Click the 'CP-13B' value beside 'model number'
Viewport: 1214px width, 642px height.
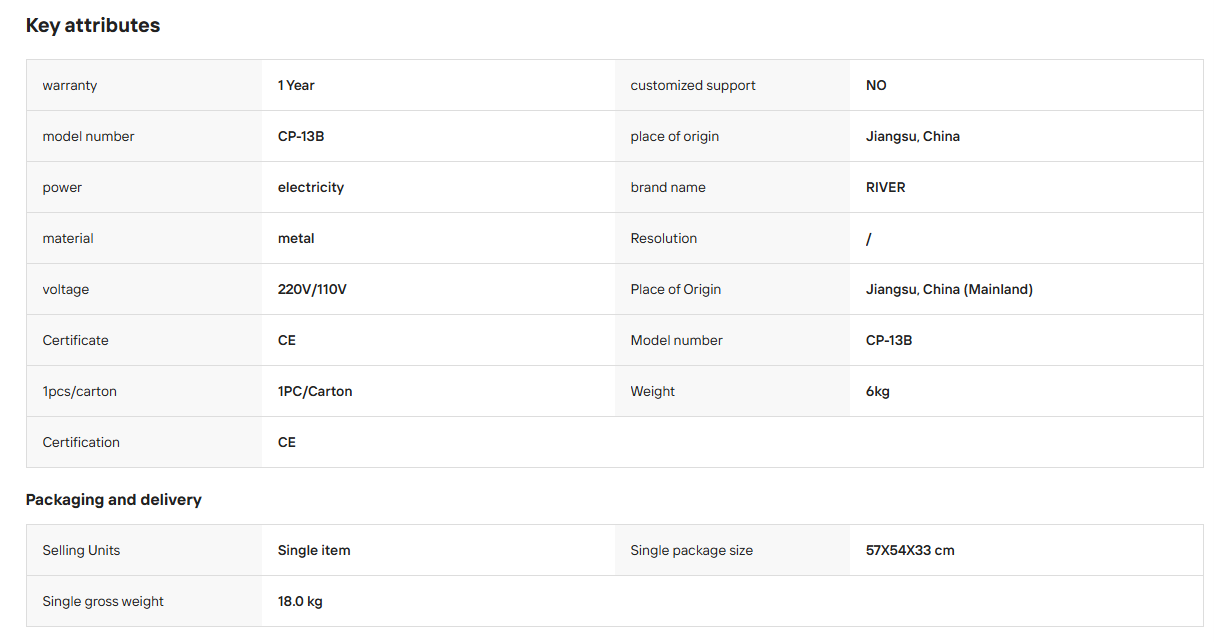click(x=301, y=136)
